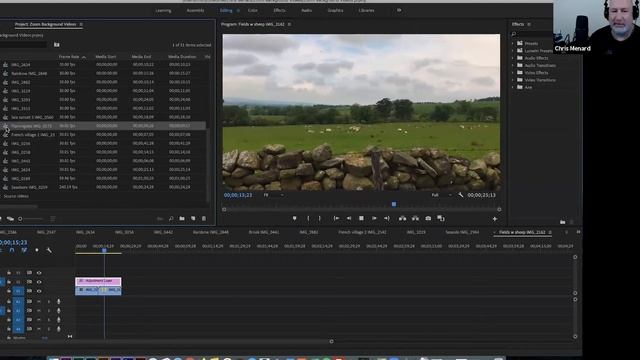Viewport: 640px width, 360px height.
Task: Click the trash Clear icon in Project panel
Action: (x=204, y=219)
